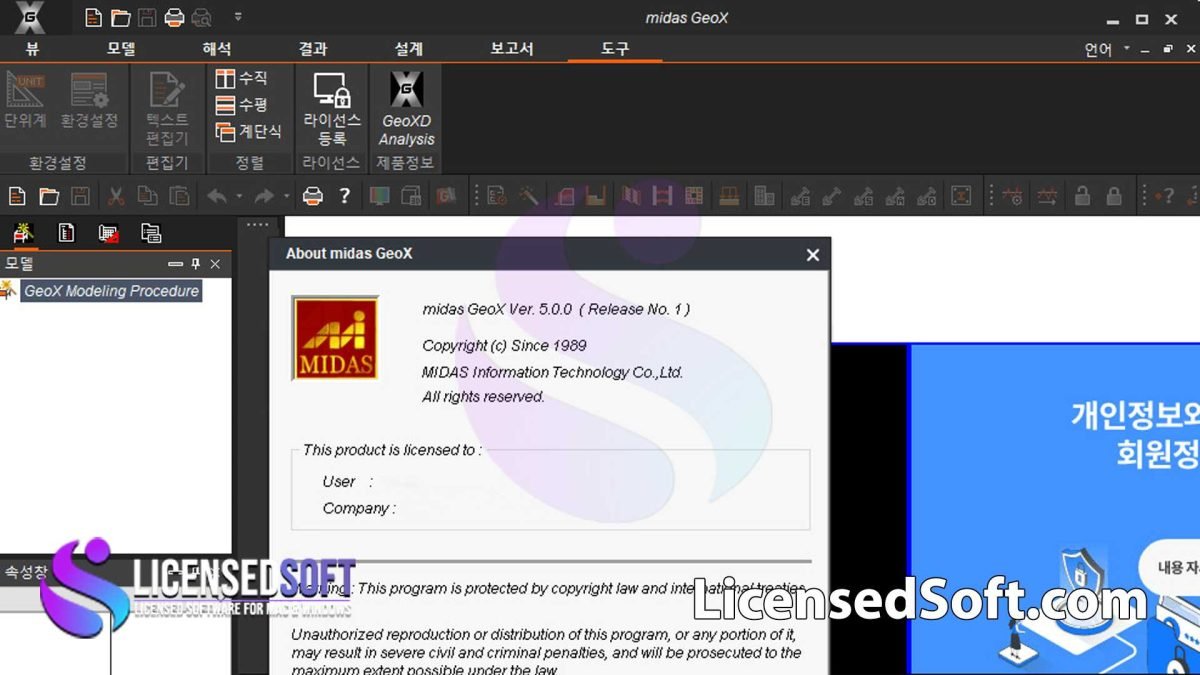Viewport: 1200px width, 675px height.
Task: Click the 환경설정 preferences ribbon icon
Action: click(x=89, y=101)
